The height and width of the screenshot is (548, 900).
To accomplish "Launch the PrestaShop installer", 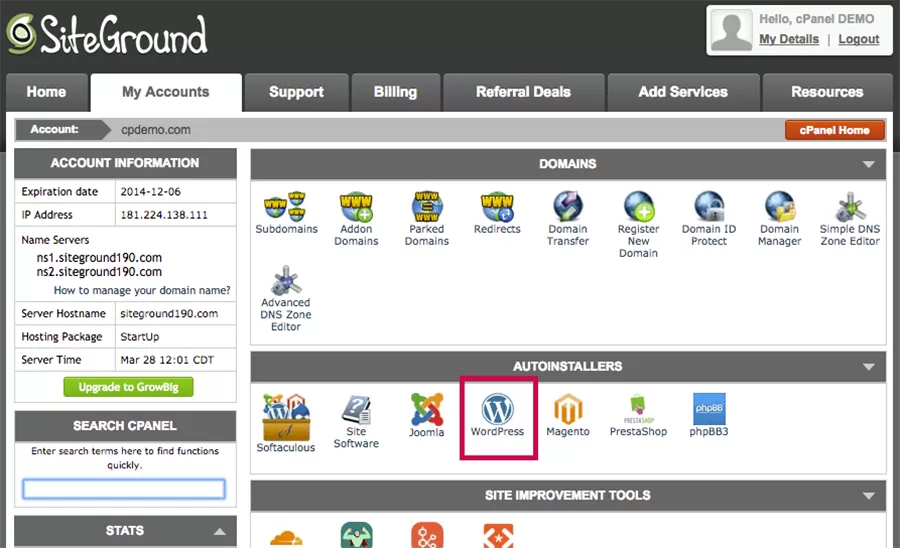I will tap(638, 415).
